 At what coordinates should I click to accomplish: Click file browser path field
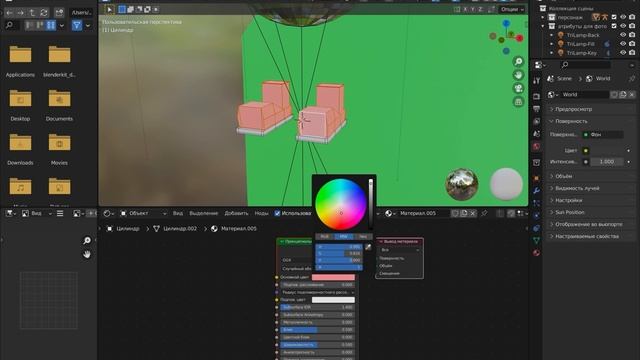point(81,13)
